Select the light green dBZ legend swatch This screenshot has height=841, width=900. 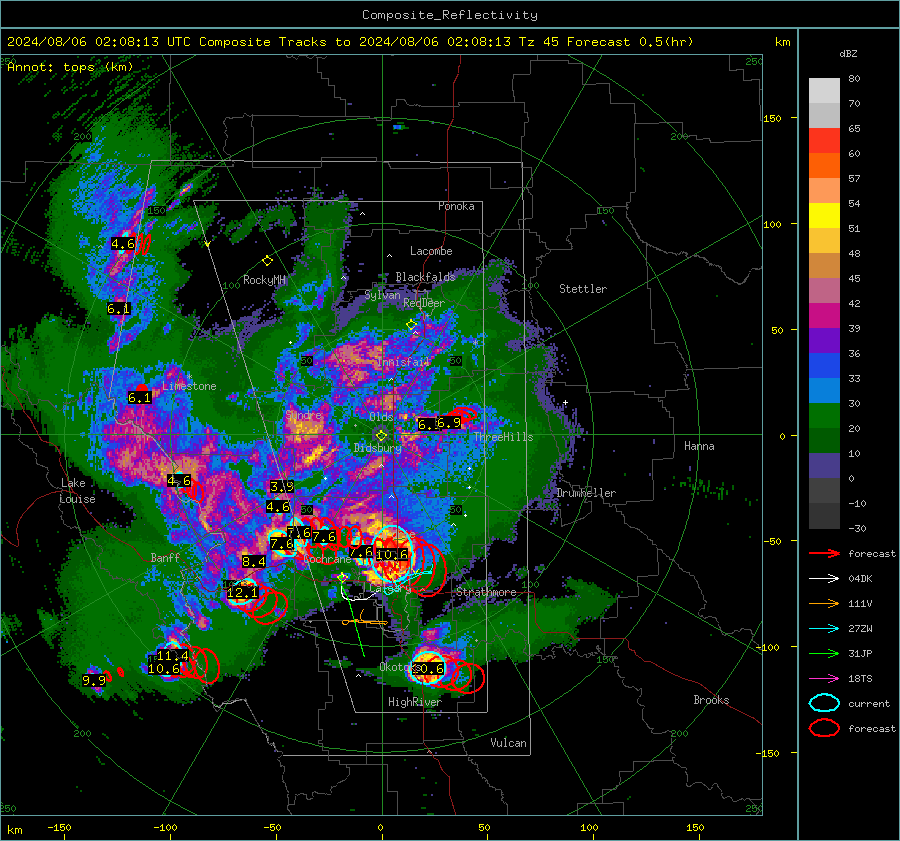[x=824, y=416]
